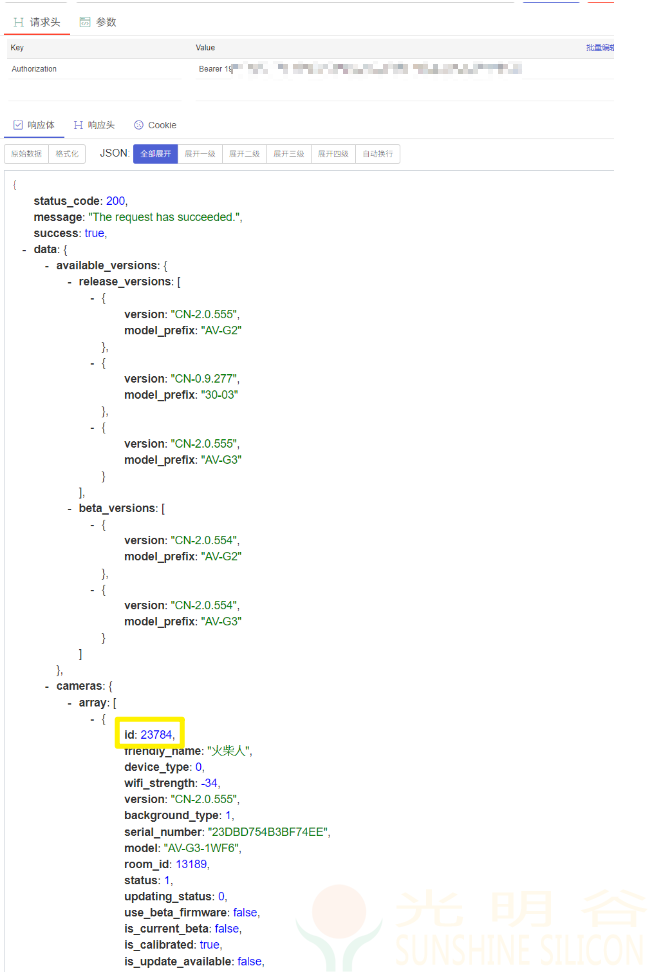Click 展开二级 to expand two levels
Viewport: 655px width, 972px height.
click(x=244, y=154)
